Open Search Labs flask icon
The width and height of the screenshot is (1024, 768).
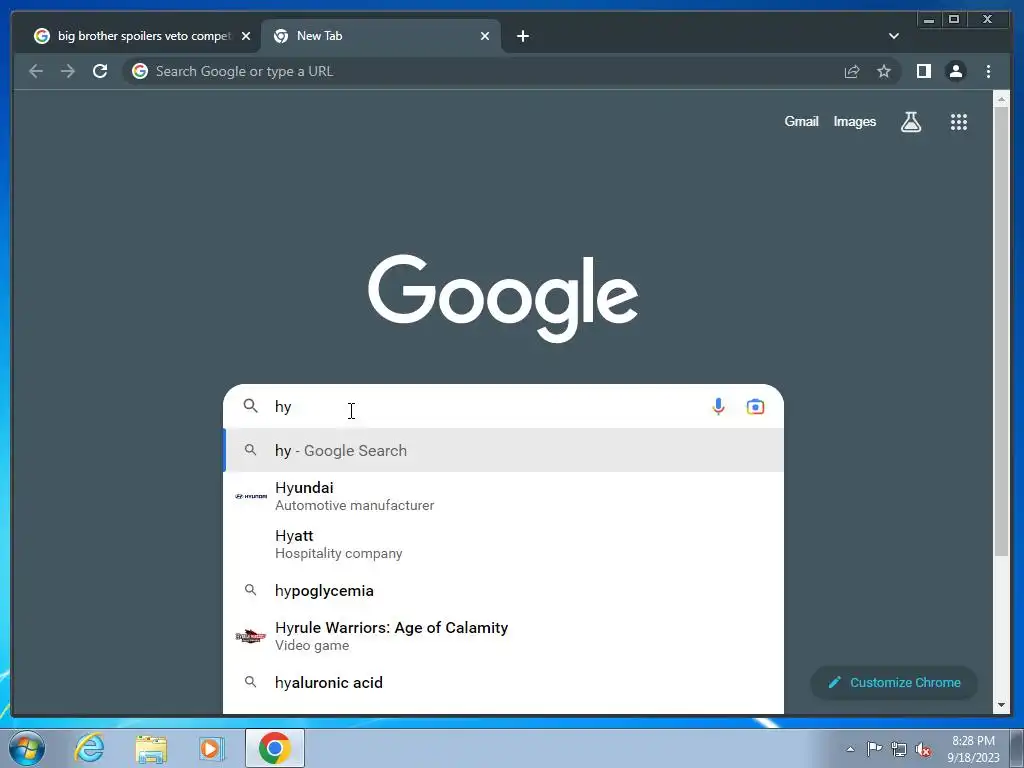911,121
